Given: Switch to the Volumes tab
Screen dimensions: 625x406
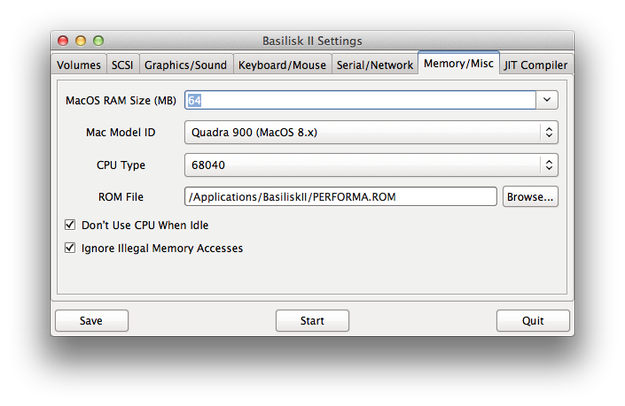Looking at the screenshot, I should [79, 65].
